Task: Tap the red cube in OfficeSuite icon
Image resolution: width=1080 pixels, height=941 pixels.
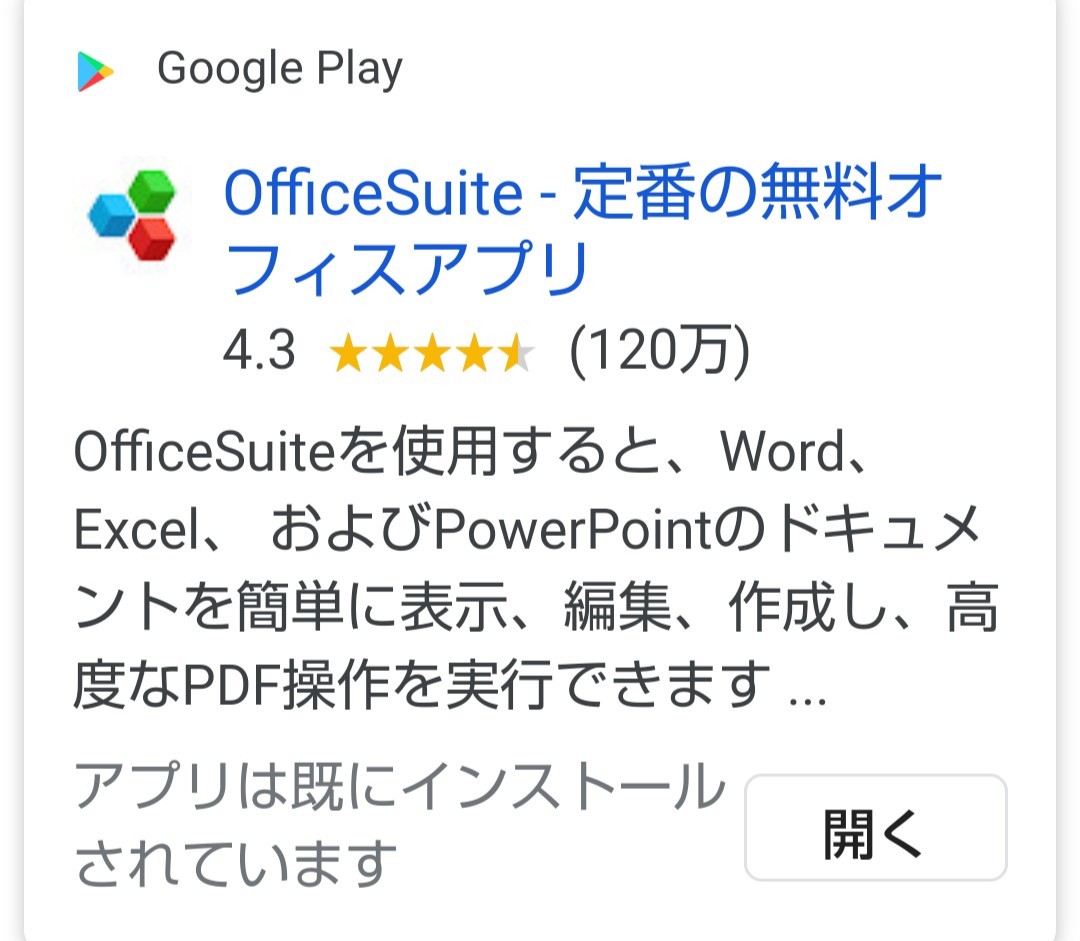Action: tap(151, 240)
